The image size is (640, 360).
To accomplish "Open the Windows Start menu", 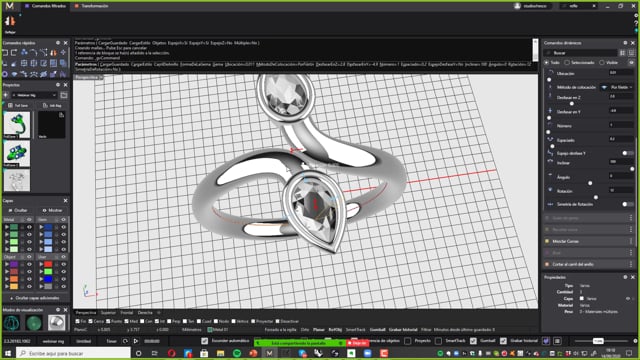I will coord(7,353).
